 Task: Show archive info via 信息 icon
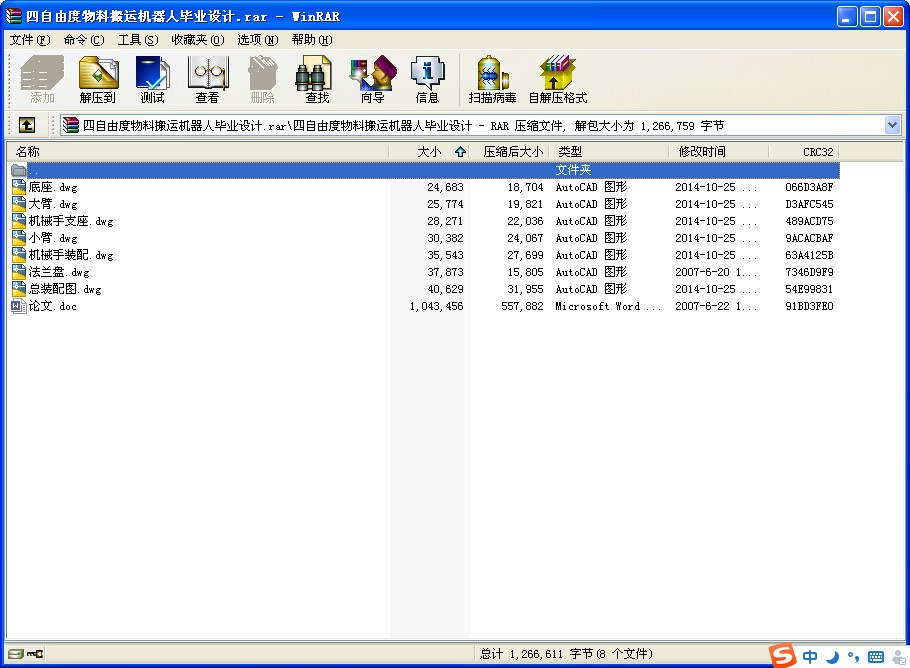[428, 78]
